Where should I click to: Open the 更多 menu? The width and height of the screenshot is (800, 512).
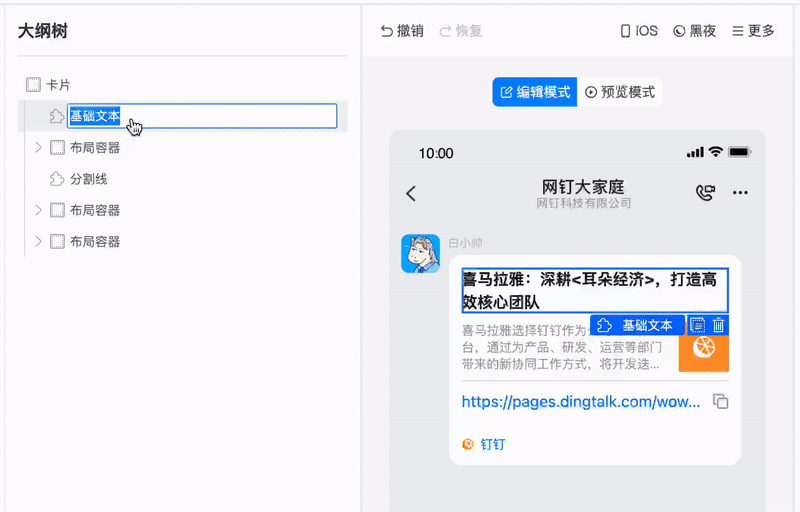click(x=753, y=31)
